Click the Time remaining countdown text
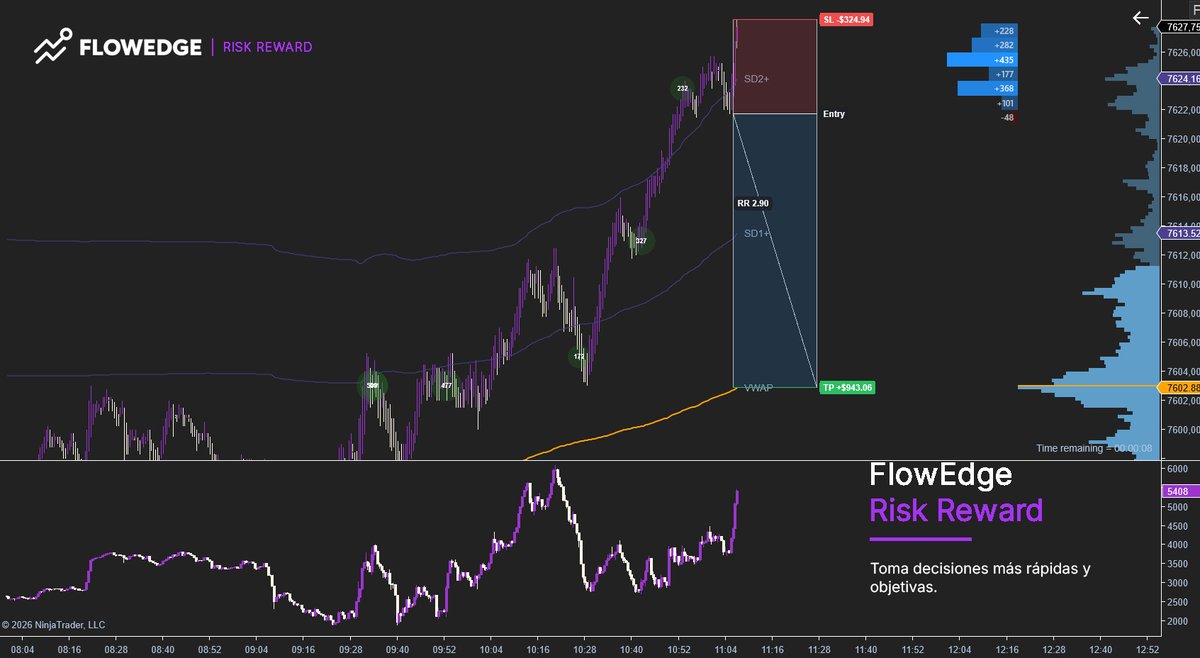 pyautogui.click(x=1094, y=448)
